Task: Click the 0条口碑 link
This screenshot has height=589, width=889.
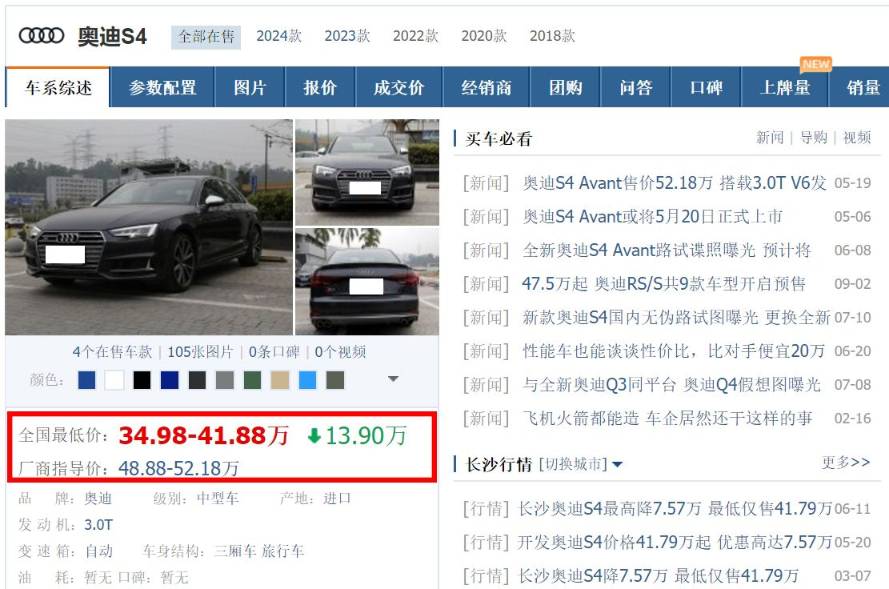Action: click(x=274, y=352)
